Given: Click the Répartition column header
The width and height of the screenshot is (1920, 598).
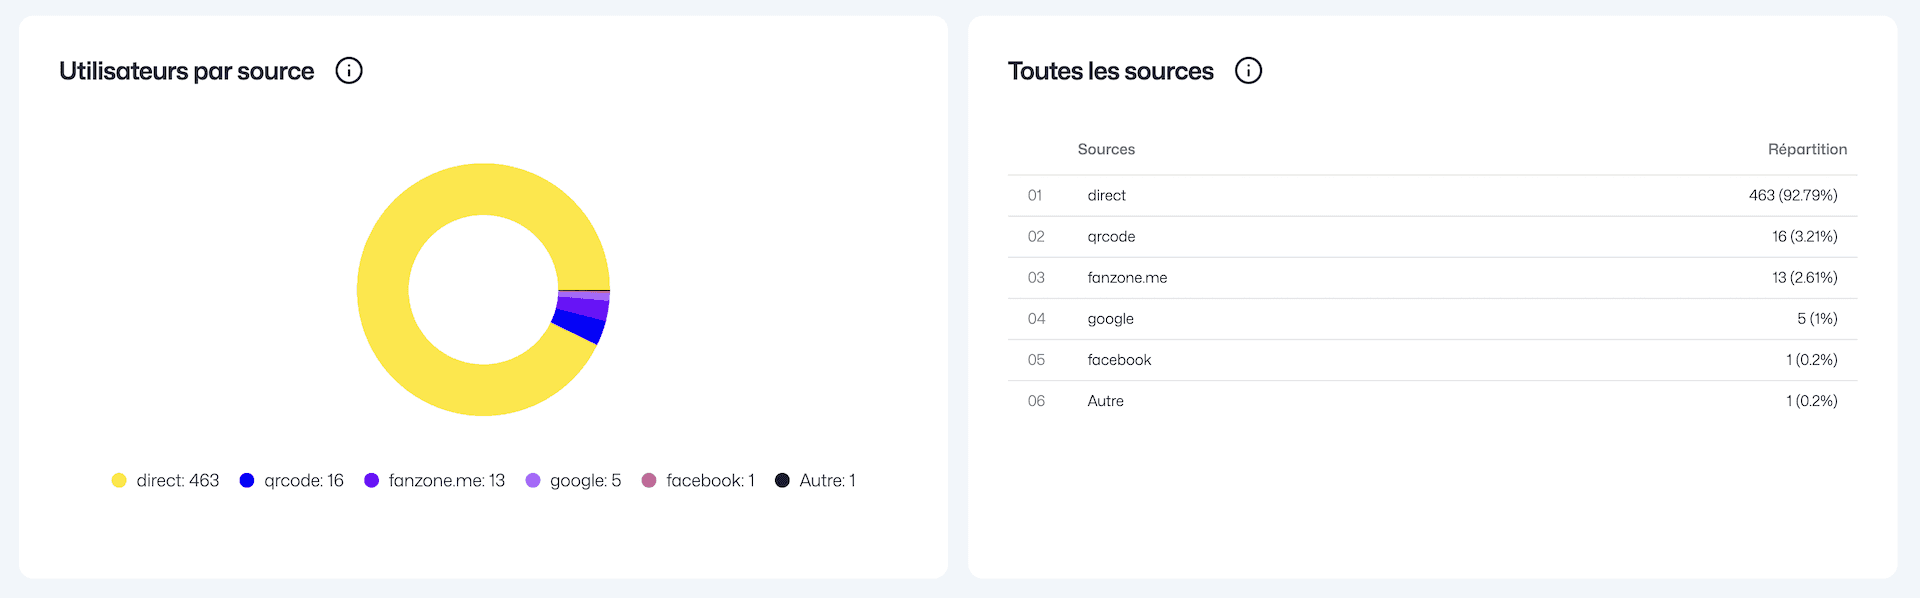Looking at the screenshot, I should tap(1806, 148).
